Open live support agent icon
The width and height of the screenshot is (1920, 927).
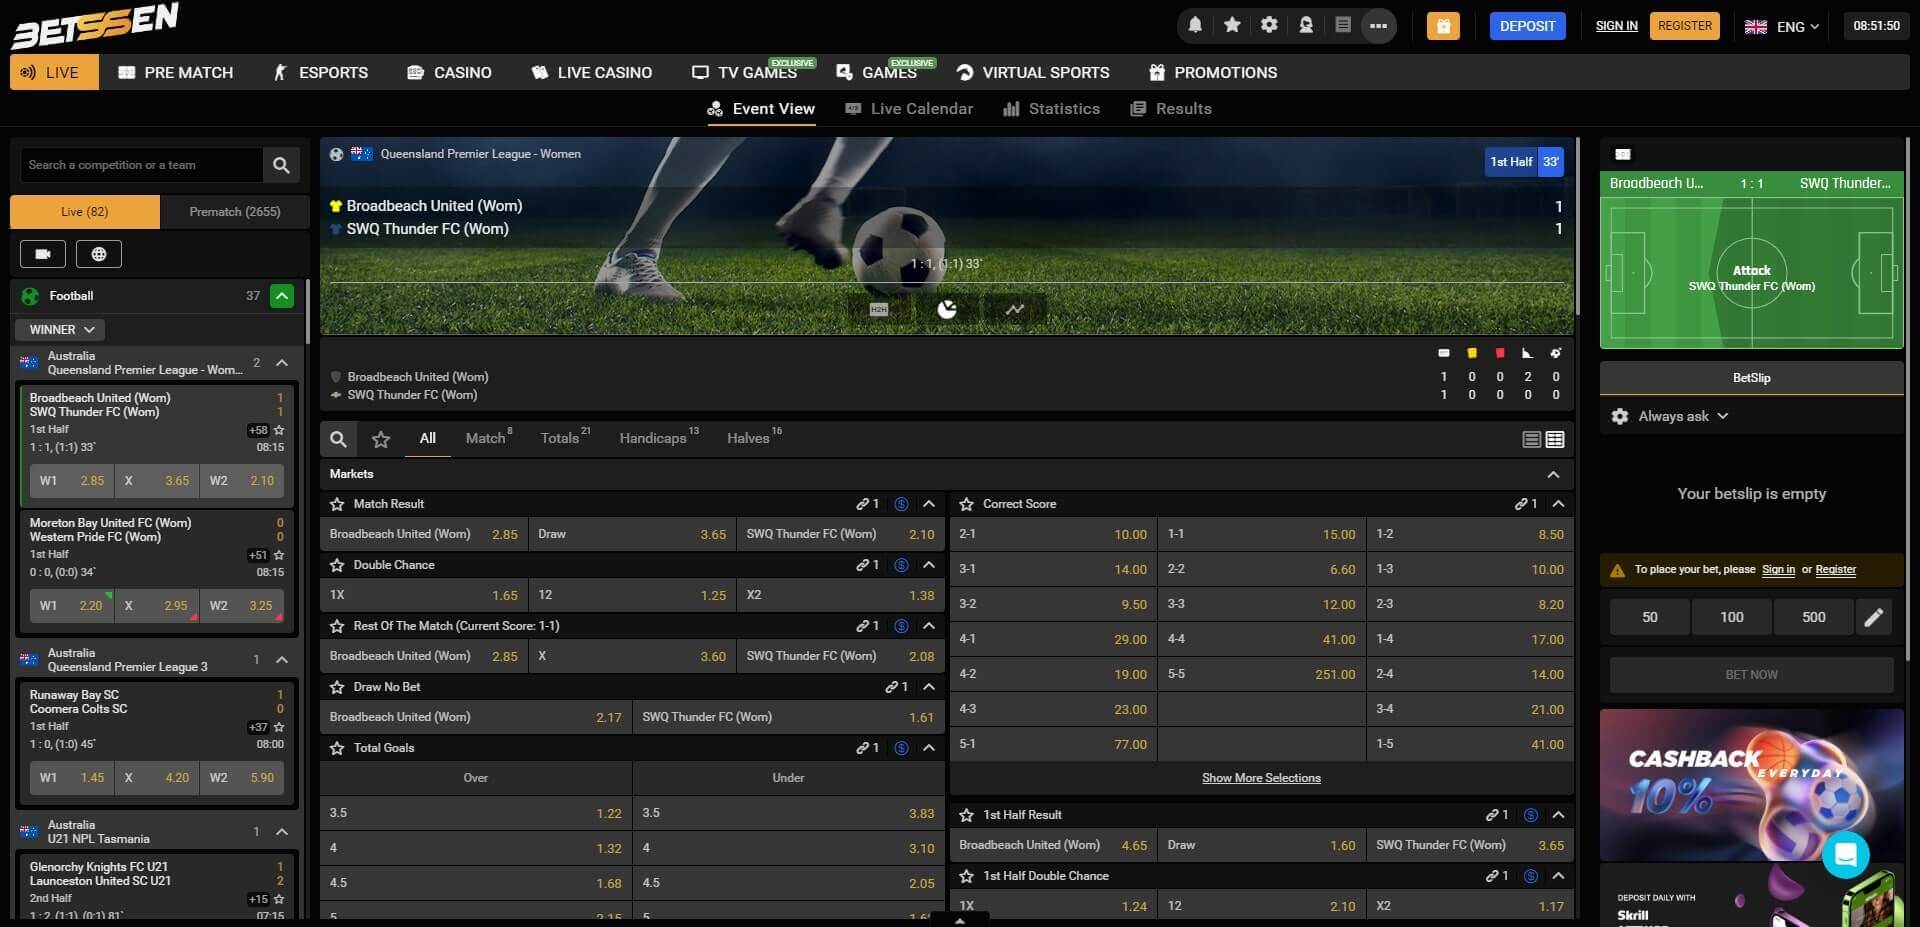[1306, 25]
